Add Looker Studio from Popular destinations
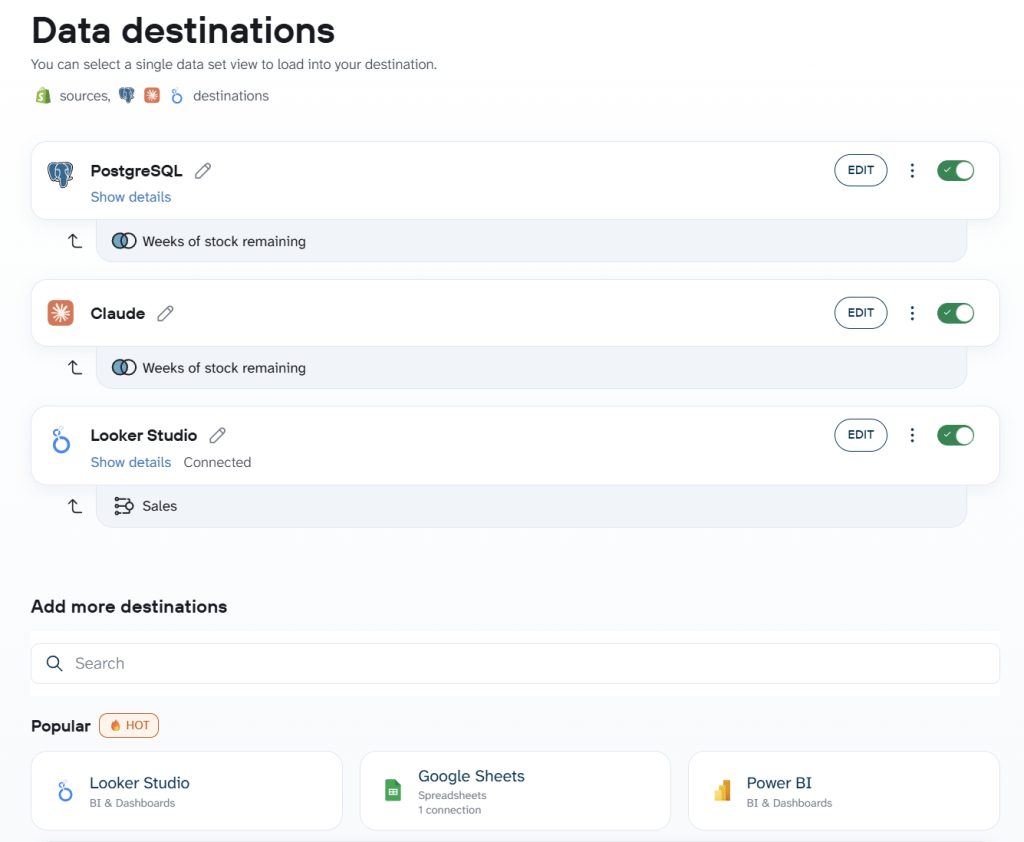The height and width of the screenshot is (842, 1024). (x=187, y=791)
